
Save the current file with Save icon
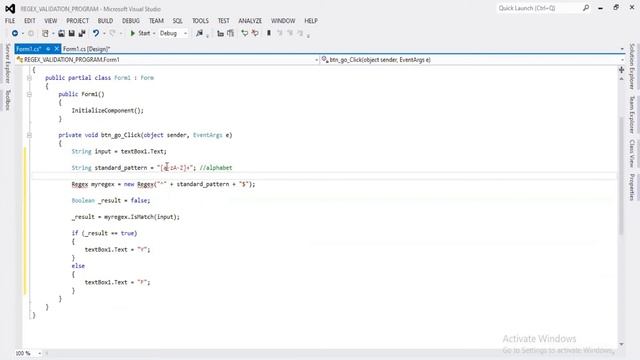(x=71, y=33)
